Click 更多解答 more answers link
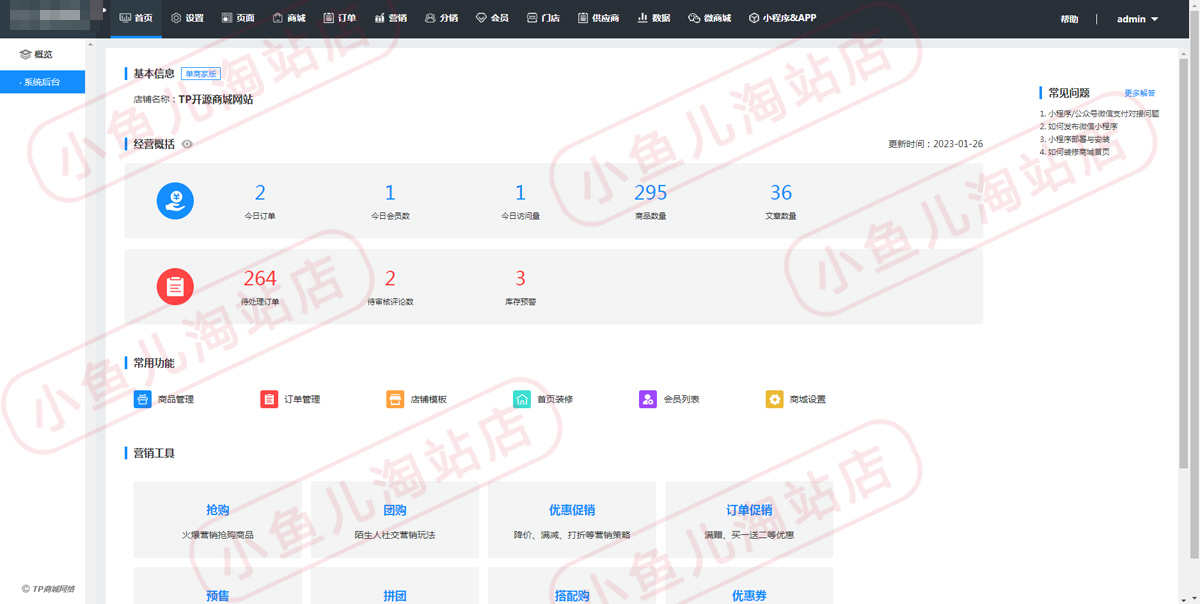 click(x=1140, y=93)
